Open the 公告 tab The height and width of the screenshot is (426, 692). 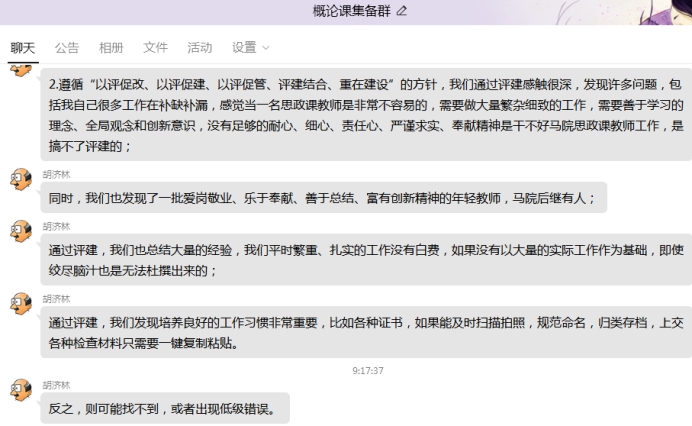click(x=67, y=47)
